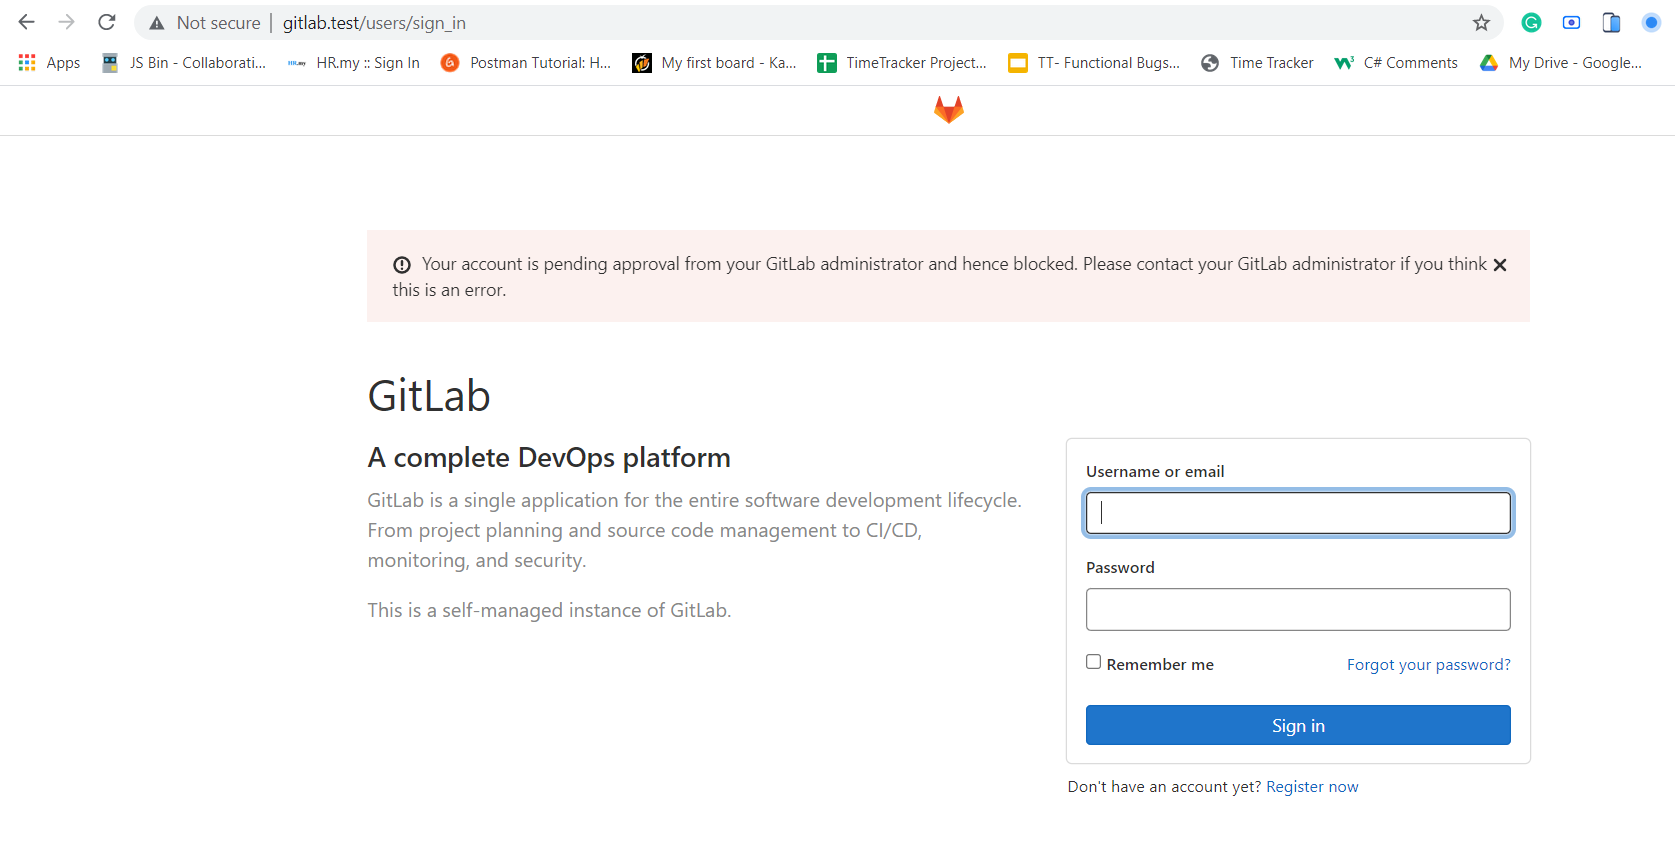This screenshot has height=866, width=1675.
Task: Reload the current page
Action: point(107,22)
